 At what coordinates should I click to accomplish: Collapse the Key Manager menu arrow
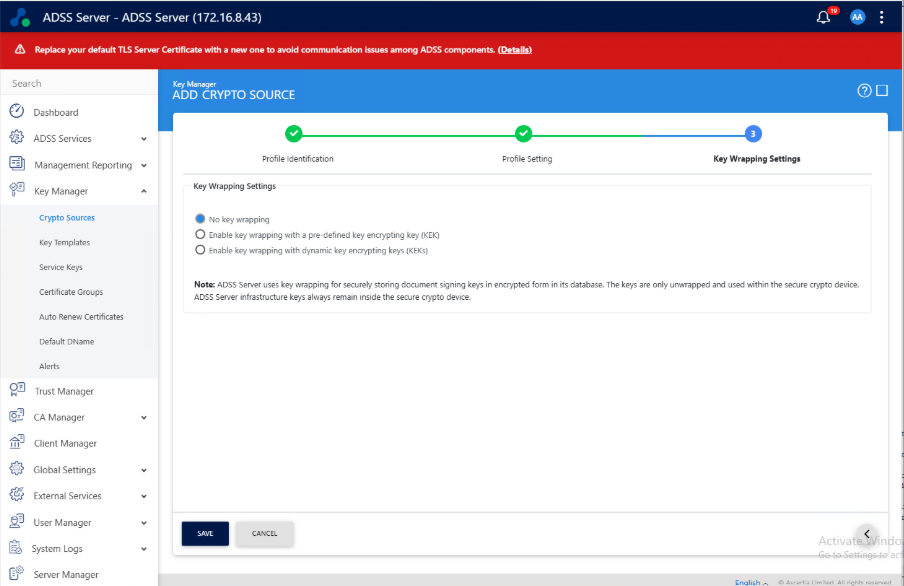point(144,191)
